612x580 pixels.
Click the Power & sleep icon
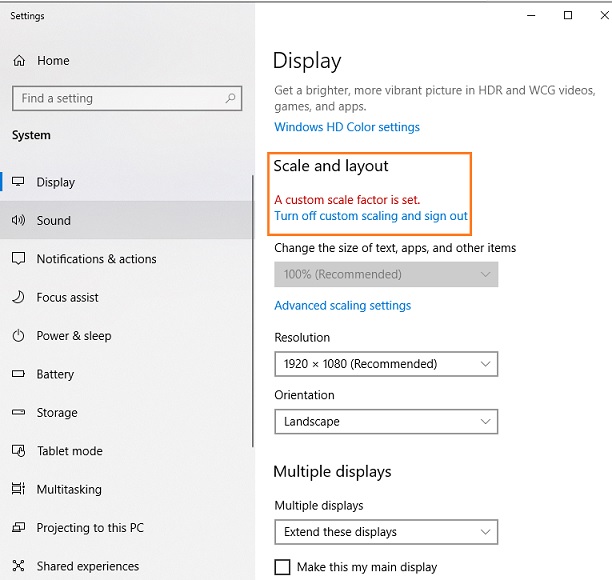pyautogui.click(x=18, y=336)
